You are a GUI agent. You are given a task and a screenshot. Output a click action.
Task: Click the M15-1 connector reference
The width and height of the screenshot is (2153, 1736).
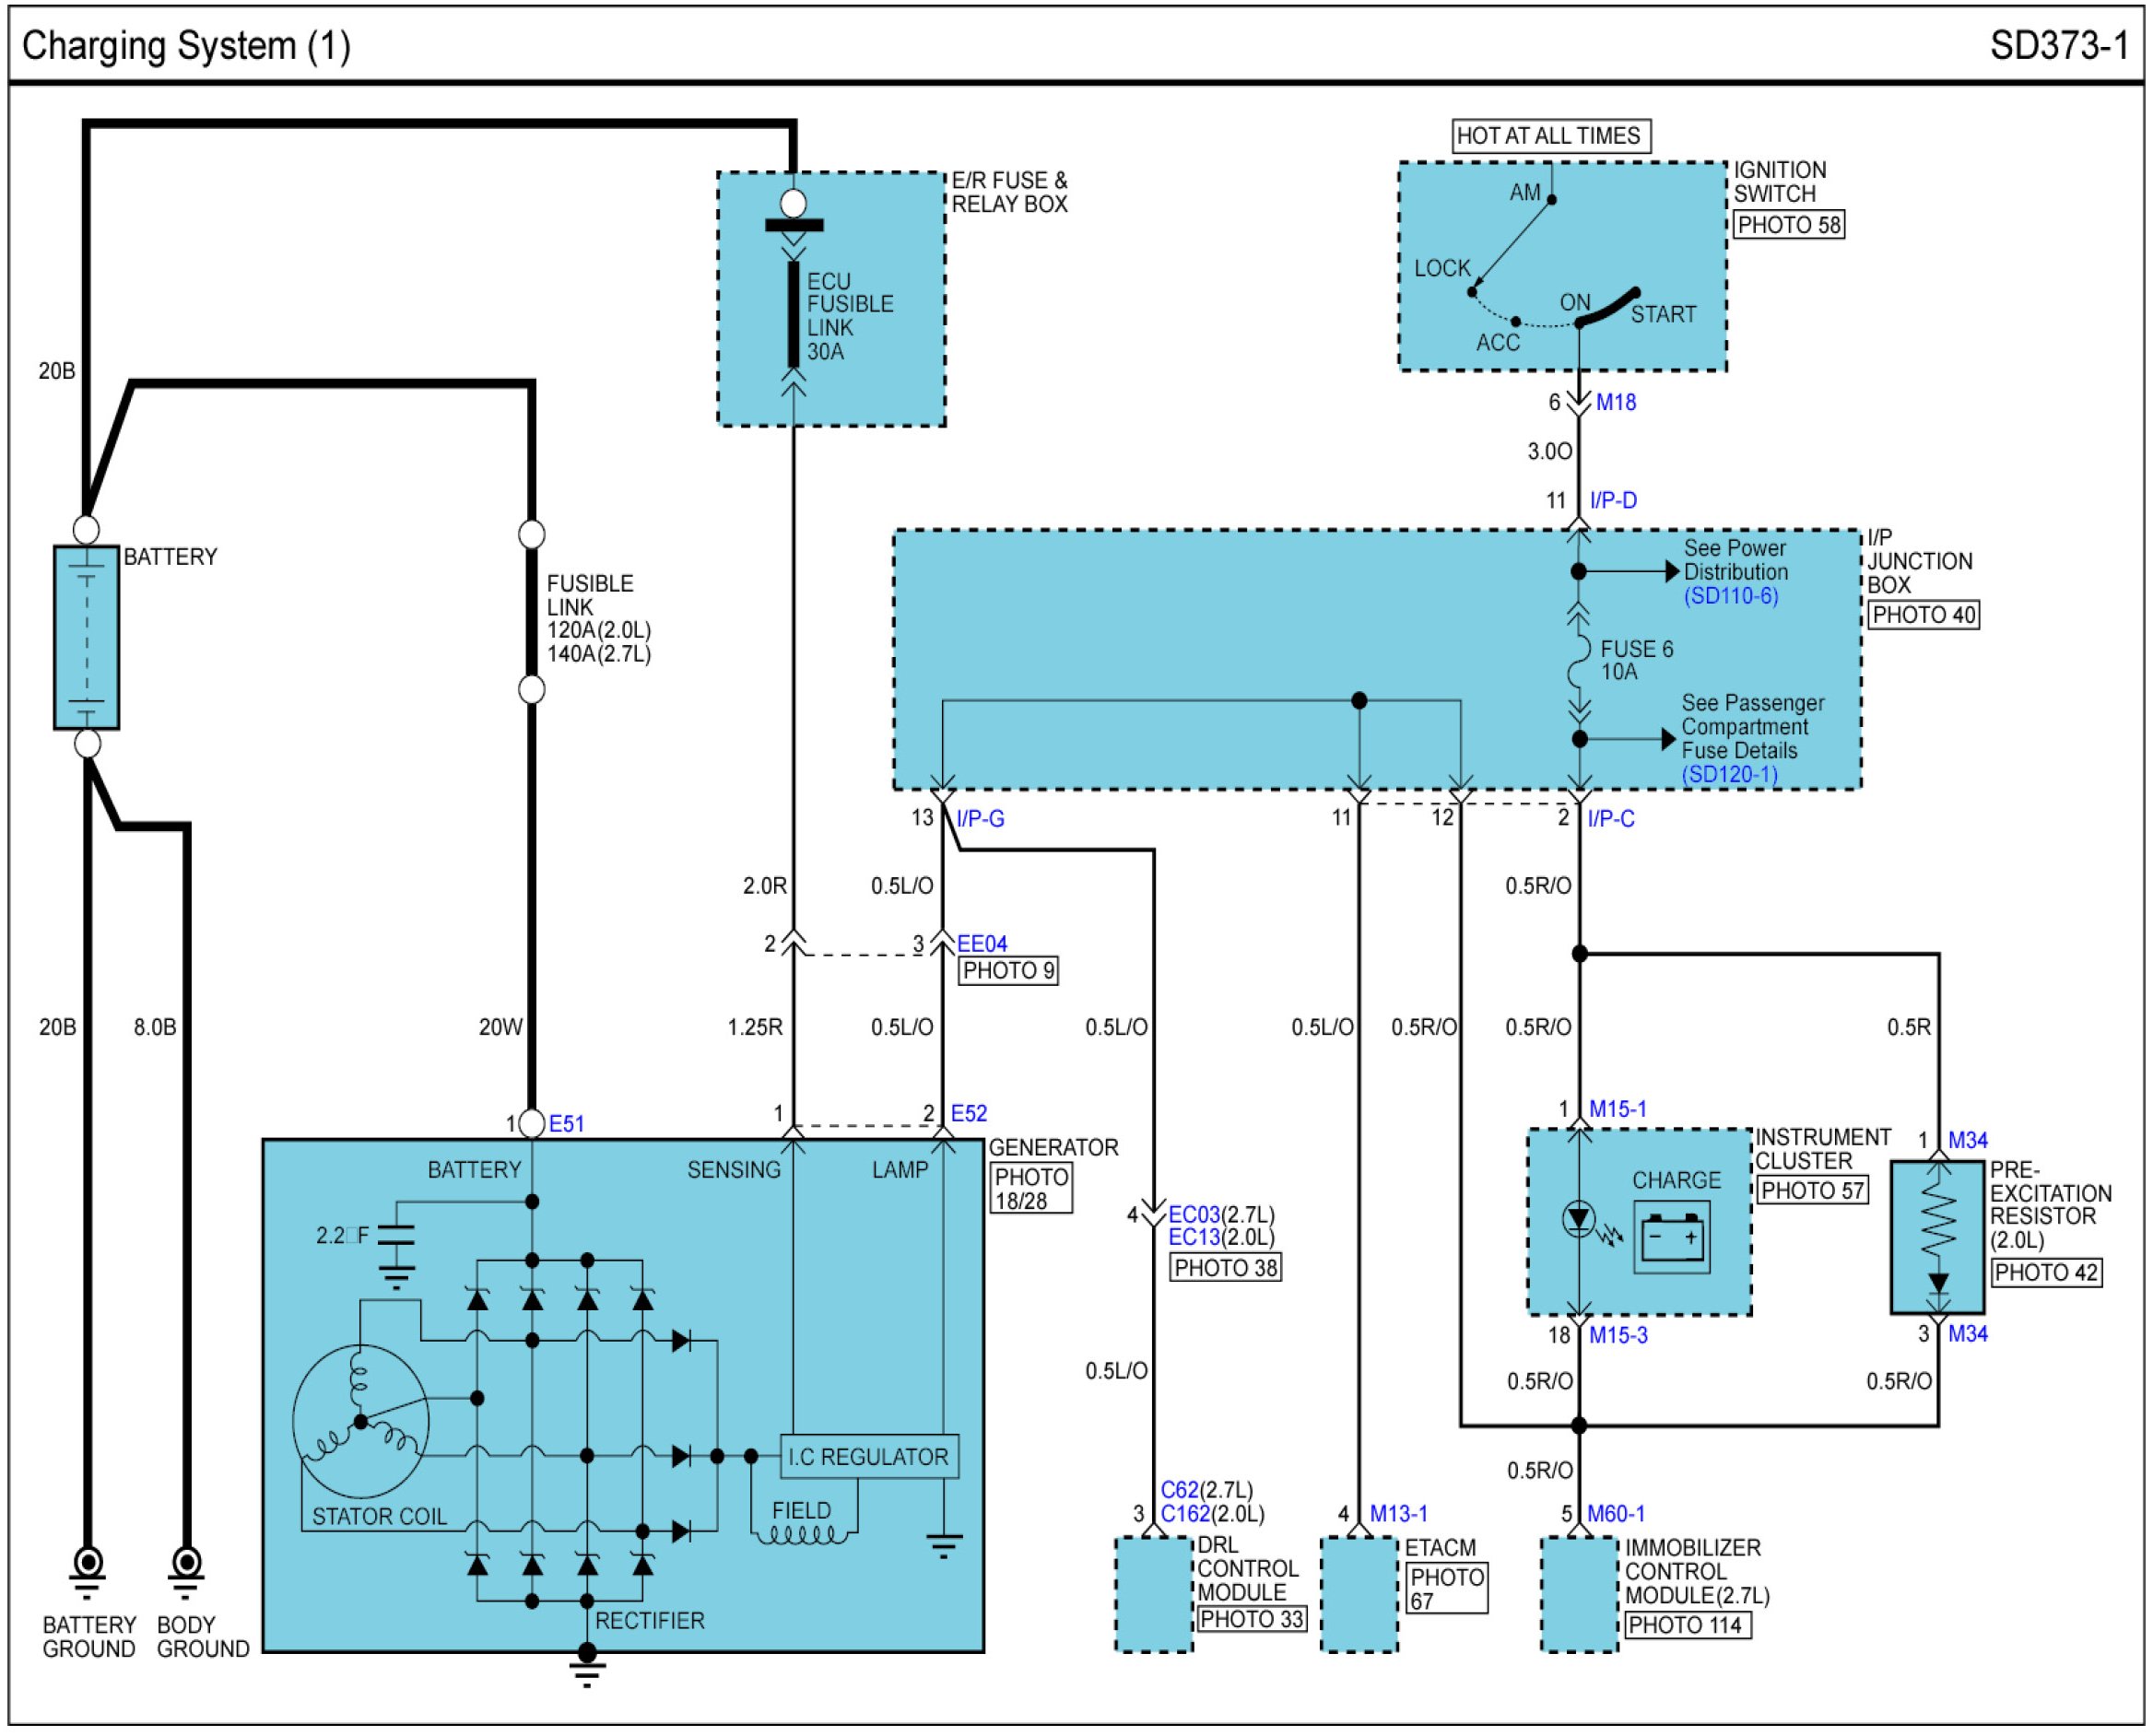coord(1617,1109)
